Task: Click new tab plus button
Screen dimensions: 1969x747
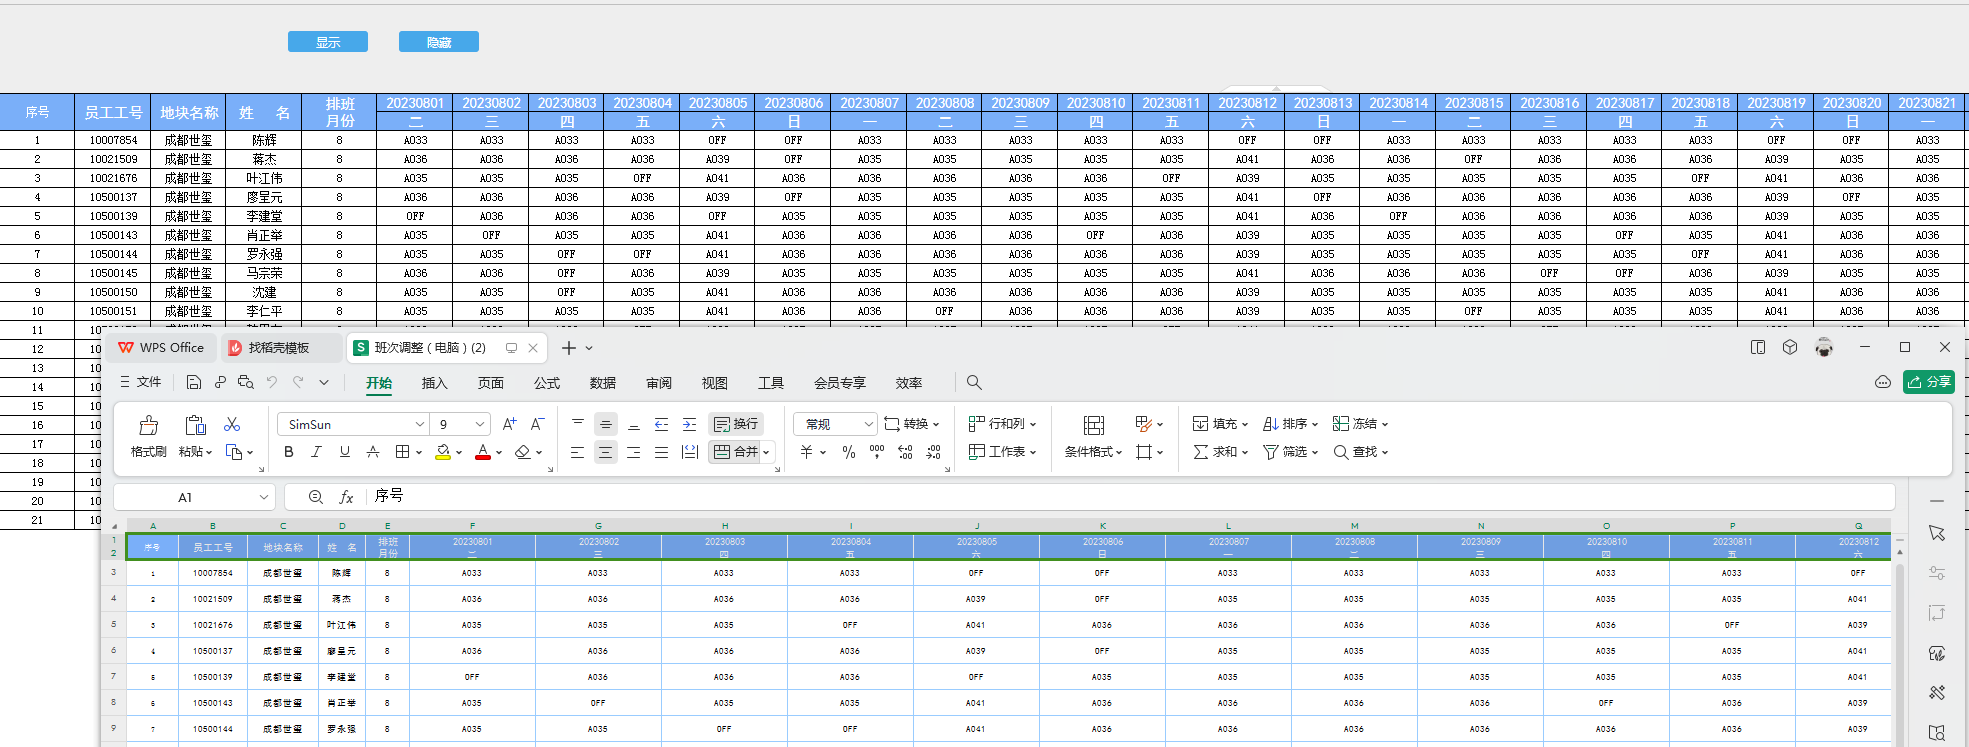Action: click(x=569, y=347)
